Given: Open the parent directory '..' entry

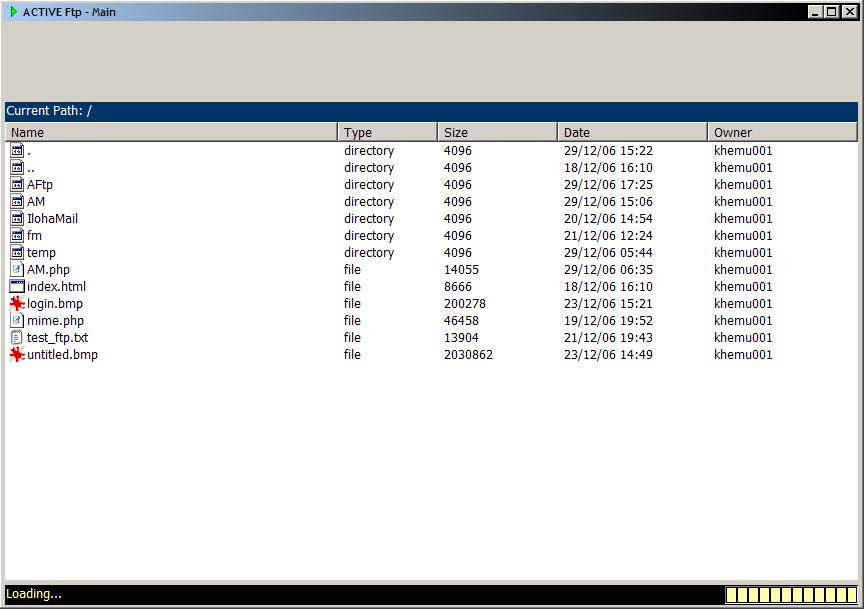Looking at the screenshot, I should (31, 168).
